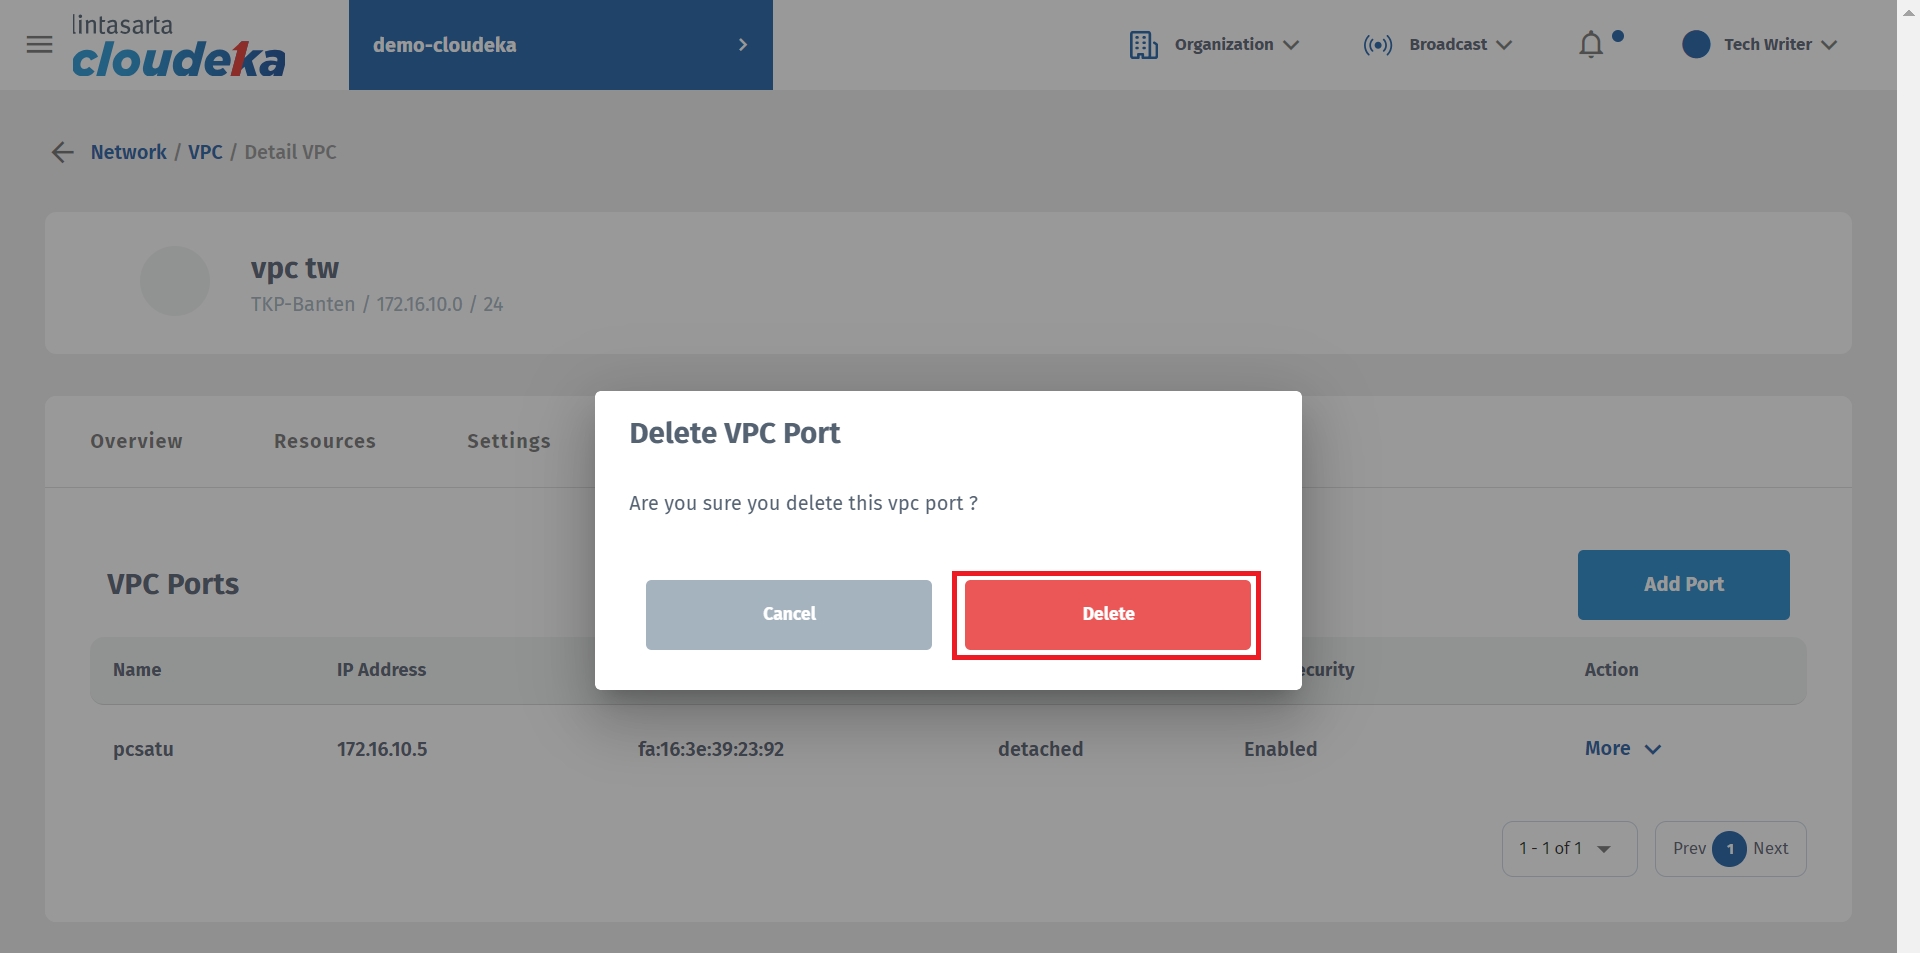This screenshot has width=1920, height=953.
Task: Click the Organization building icon
Action: point(1143,45)
